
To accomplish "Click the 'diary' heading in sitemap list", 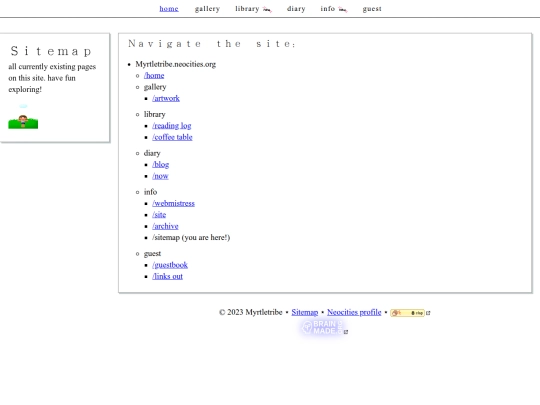I will point(152,153).
